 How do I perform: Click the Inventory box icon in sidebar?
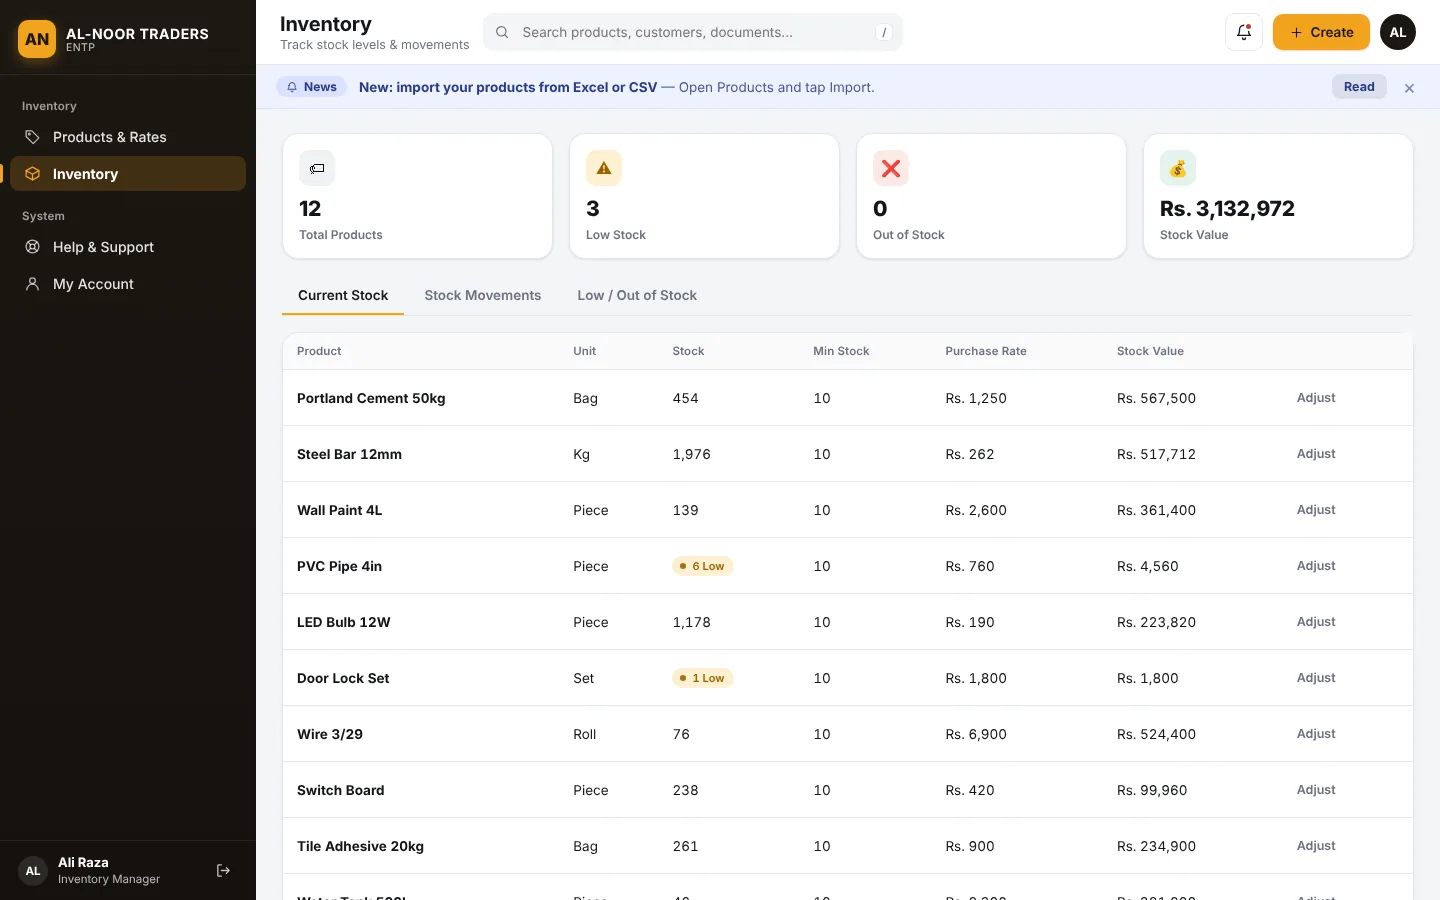point(32,174)
